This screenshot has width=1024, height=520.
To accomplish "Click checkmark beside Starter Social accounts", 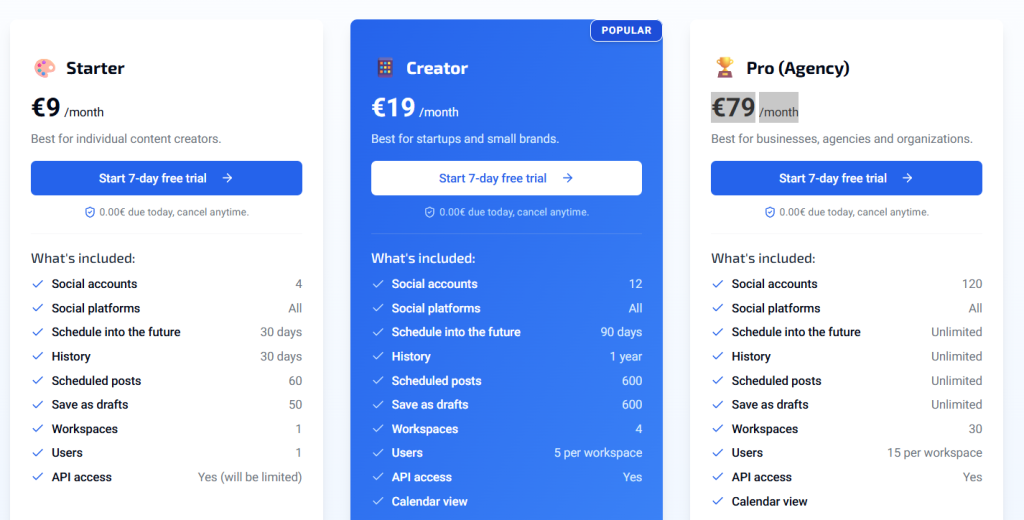I will point(38,284).
